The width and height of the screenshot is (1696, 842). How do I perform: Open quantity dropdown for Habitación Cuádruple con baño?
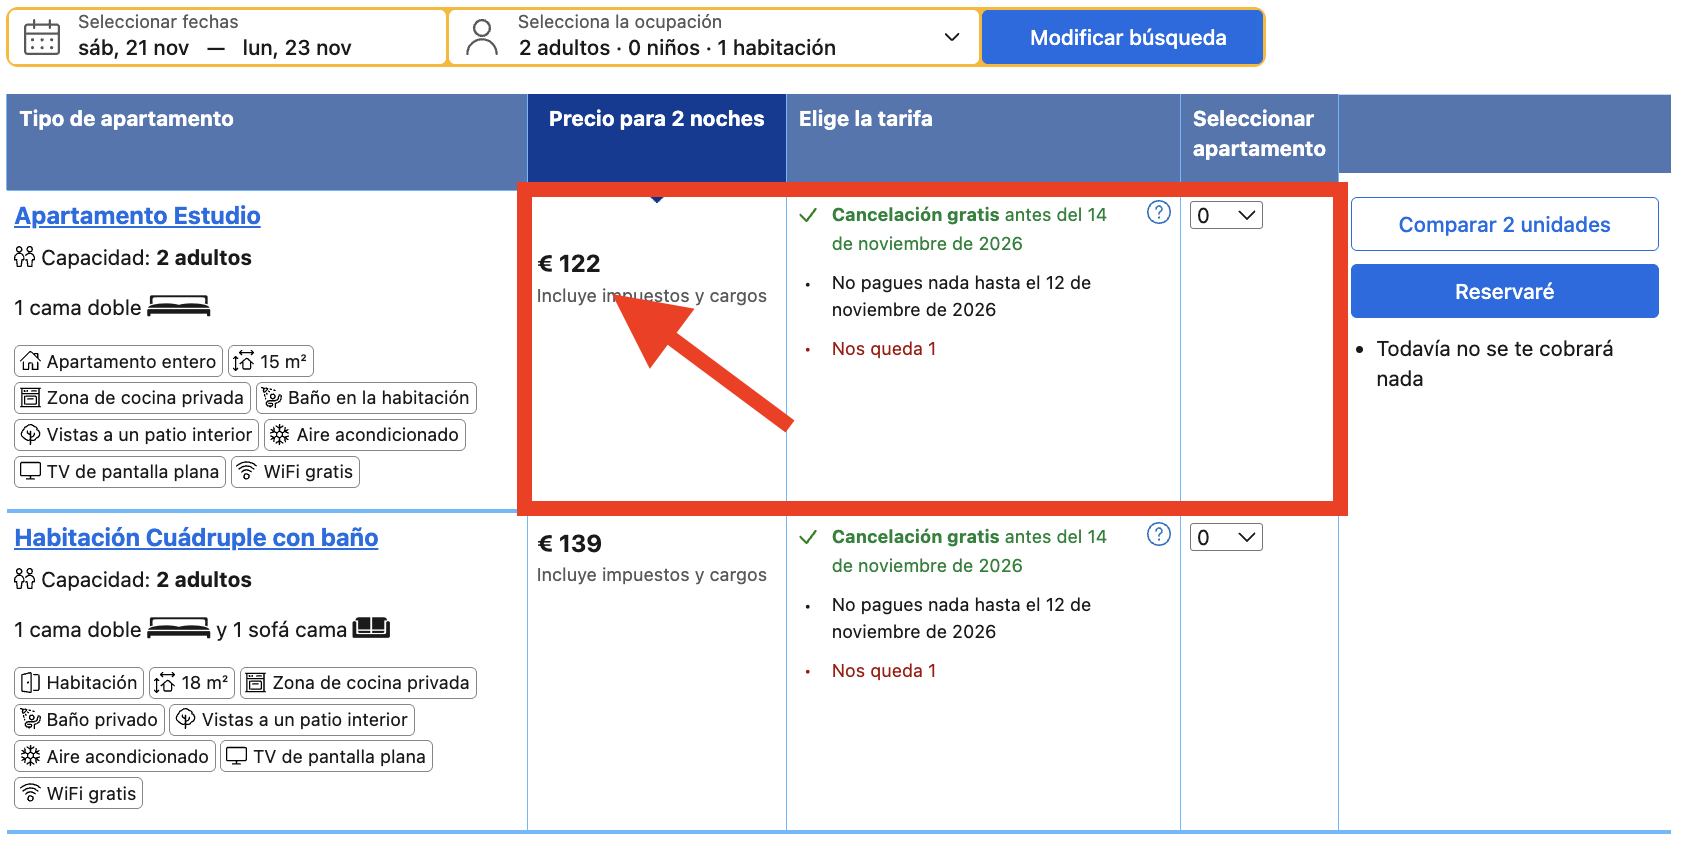[1226, 537]
